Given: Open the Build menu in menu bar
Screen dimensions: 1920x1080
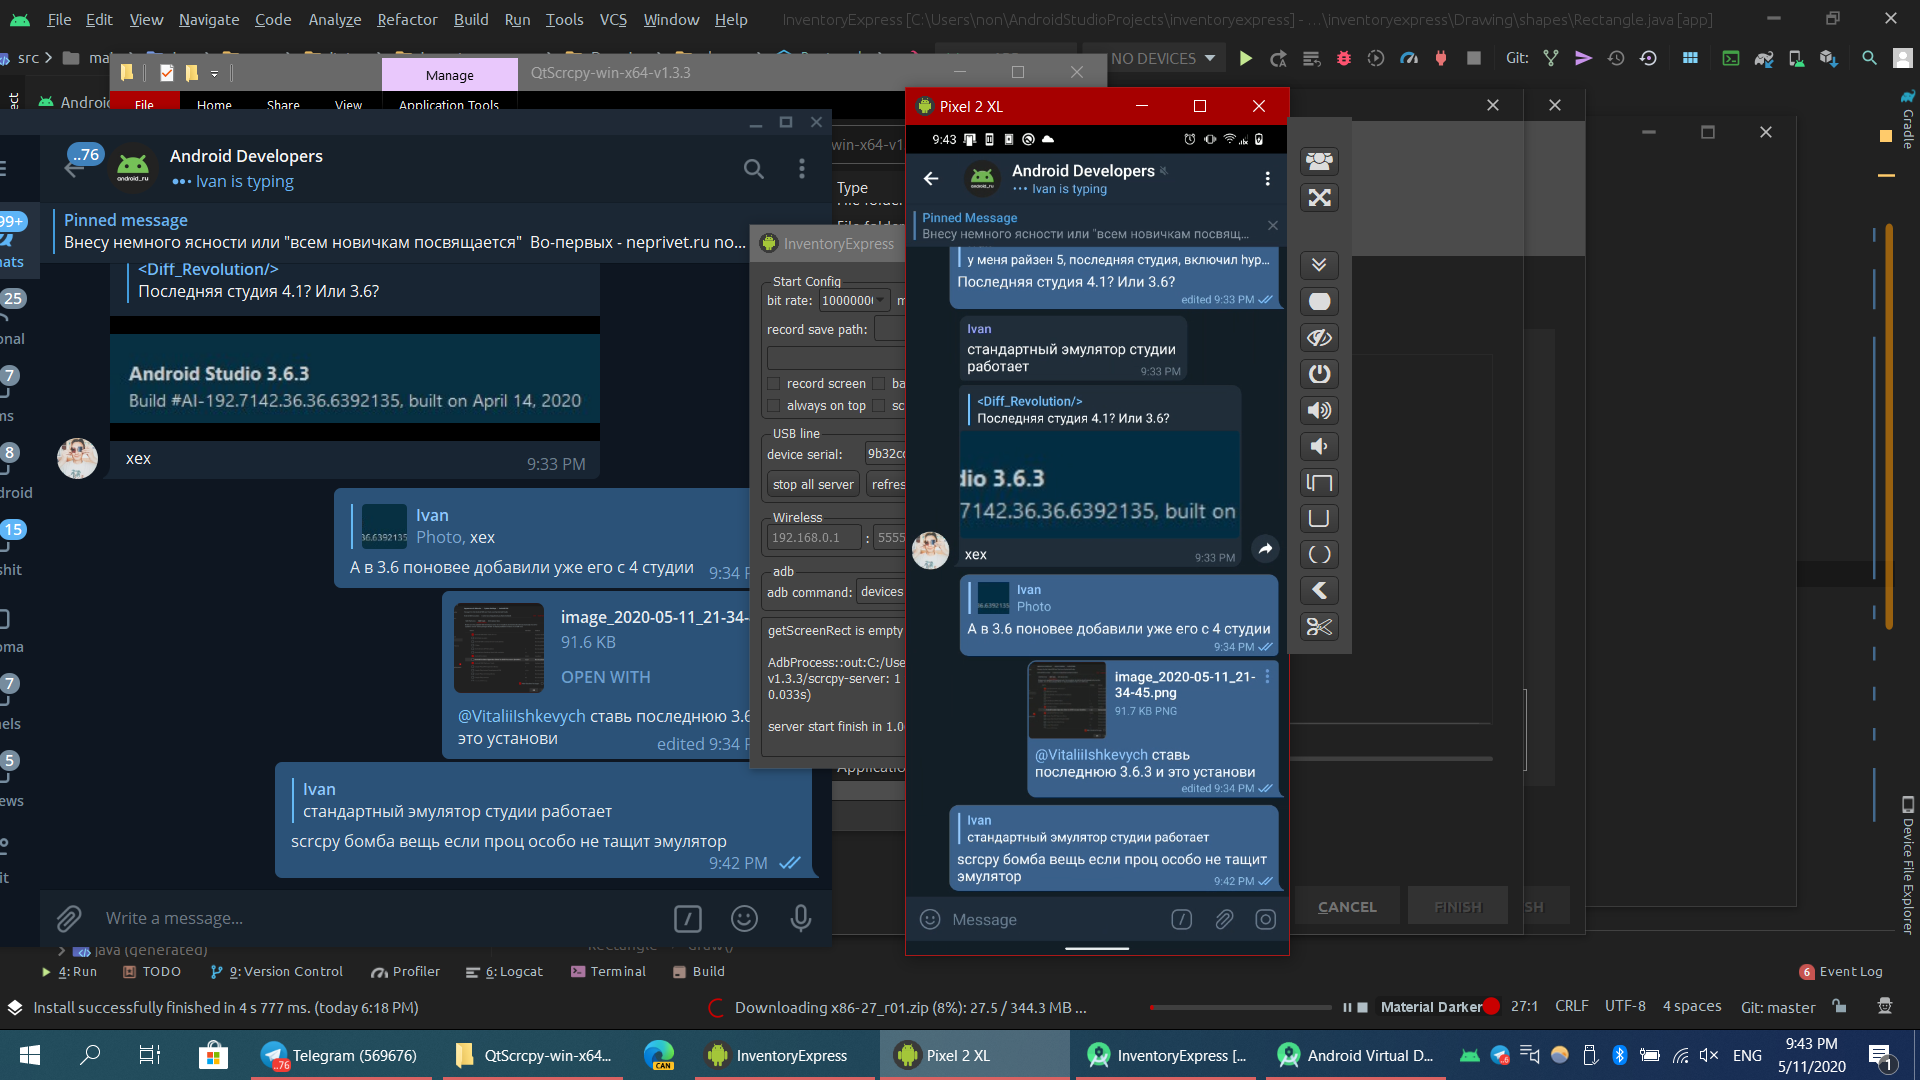Looking at the screenshot, I should pos(471,19).
